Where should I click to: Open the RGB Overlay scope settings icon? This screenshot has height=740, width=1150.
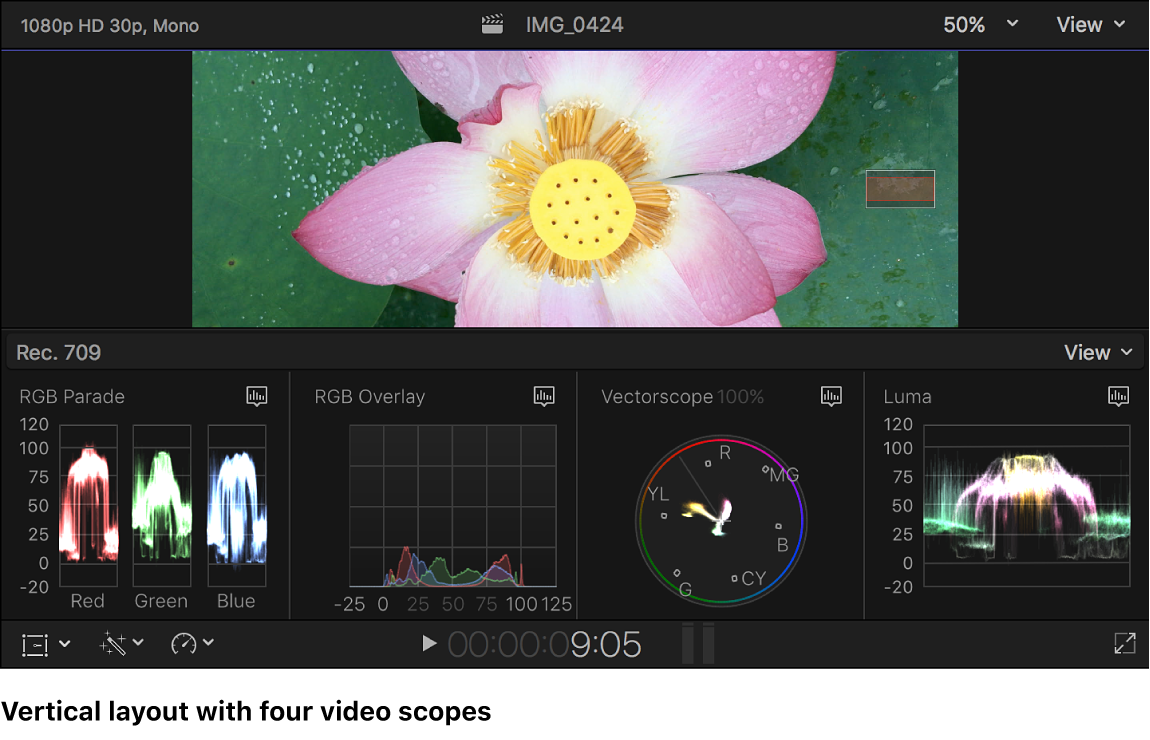(544, 396)
